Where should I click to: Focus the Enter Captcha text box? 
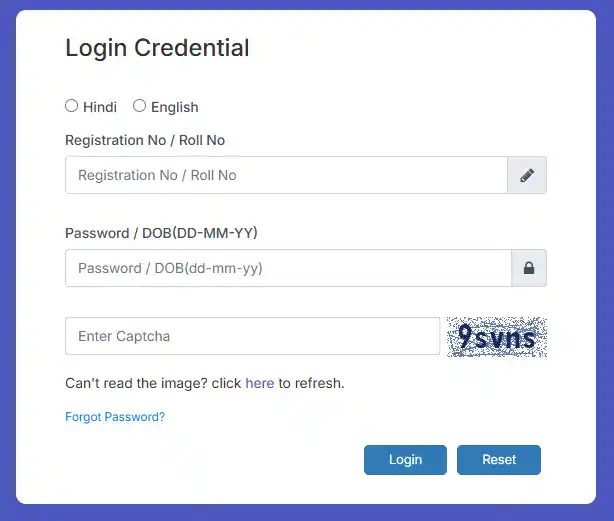click(x=252, y=336)
